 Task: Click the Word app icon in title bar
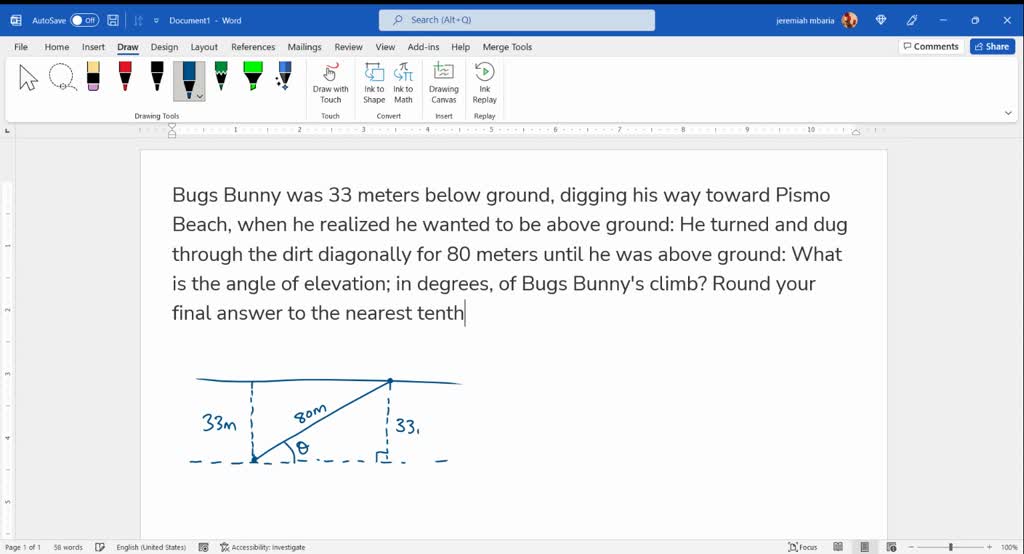click(x=16, y=20)
